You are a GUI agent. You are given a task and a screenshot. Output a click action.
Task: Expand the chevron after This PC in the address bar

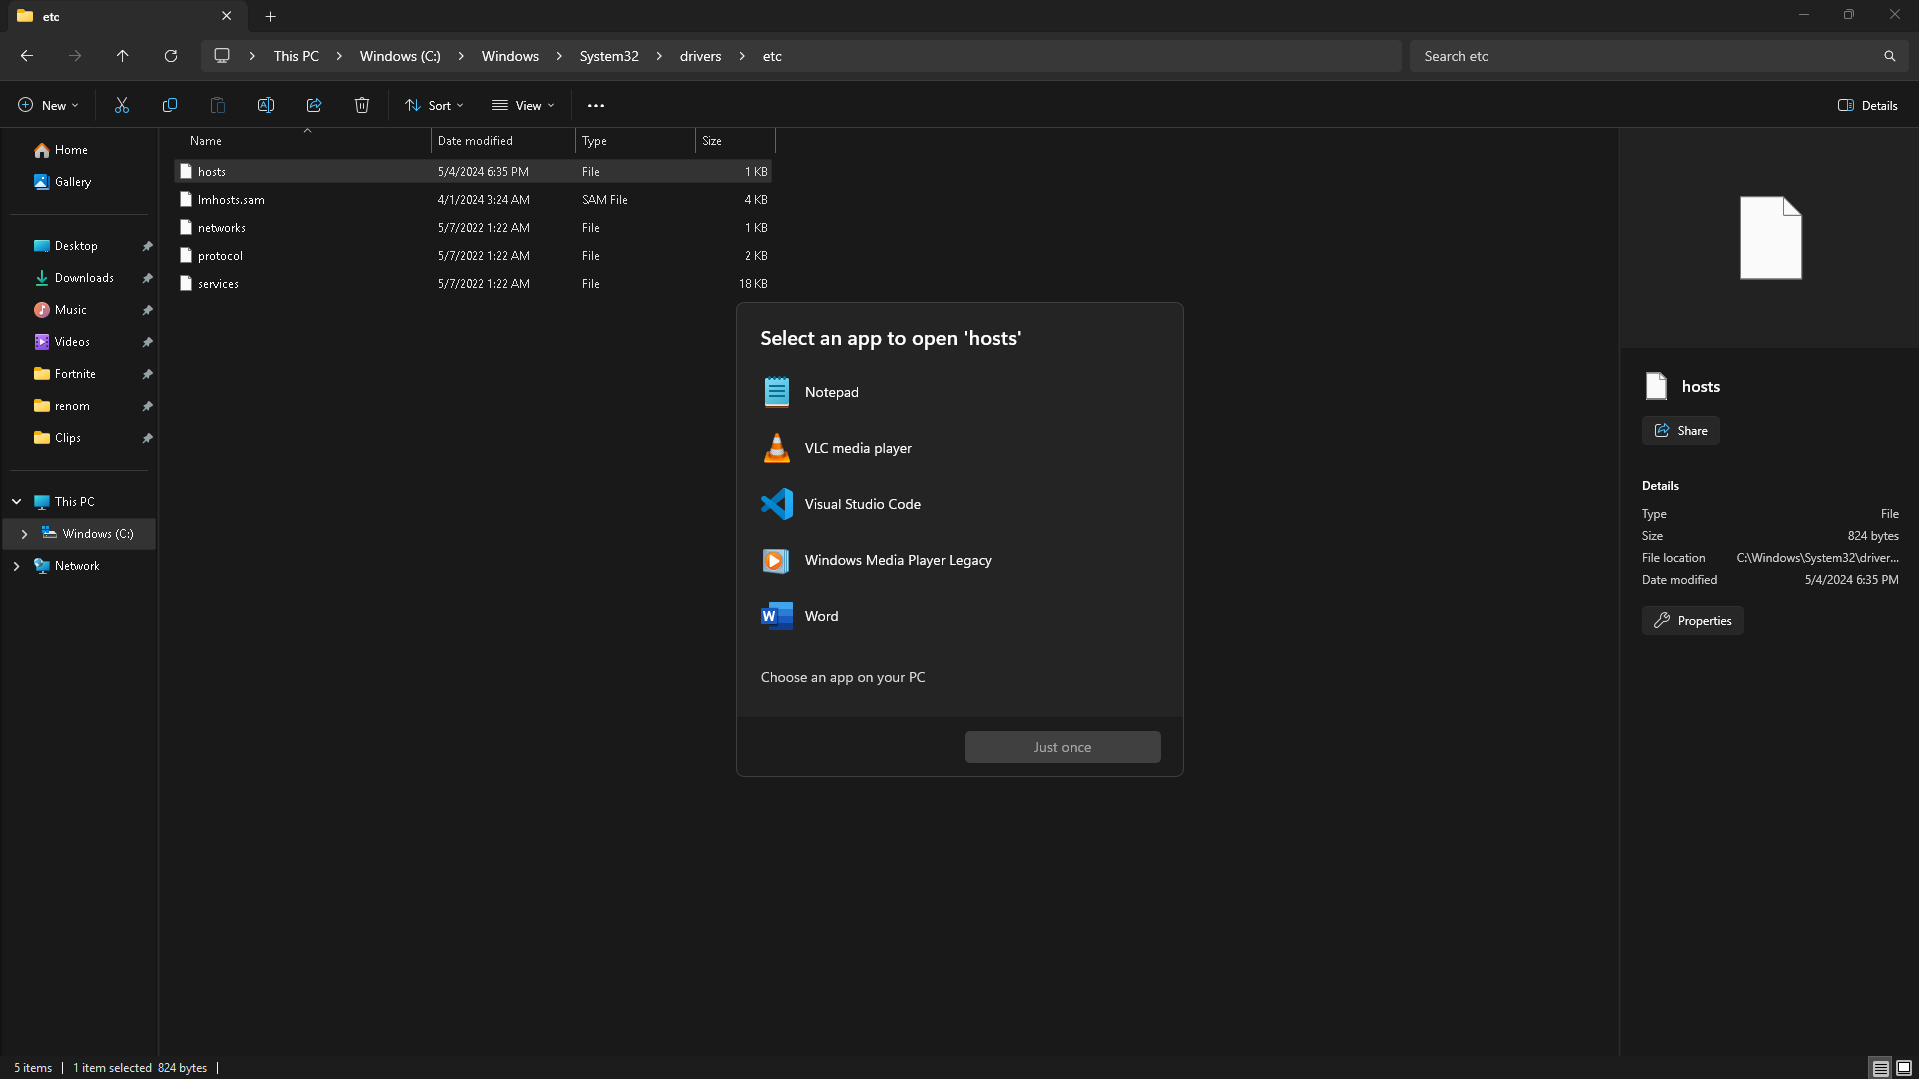(339, 56)
